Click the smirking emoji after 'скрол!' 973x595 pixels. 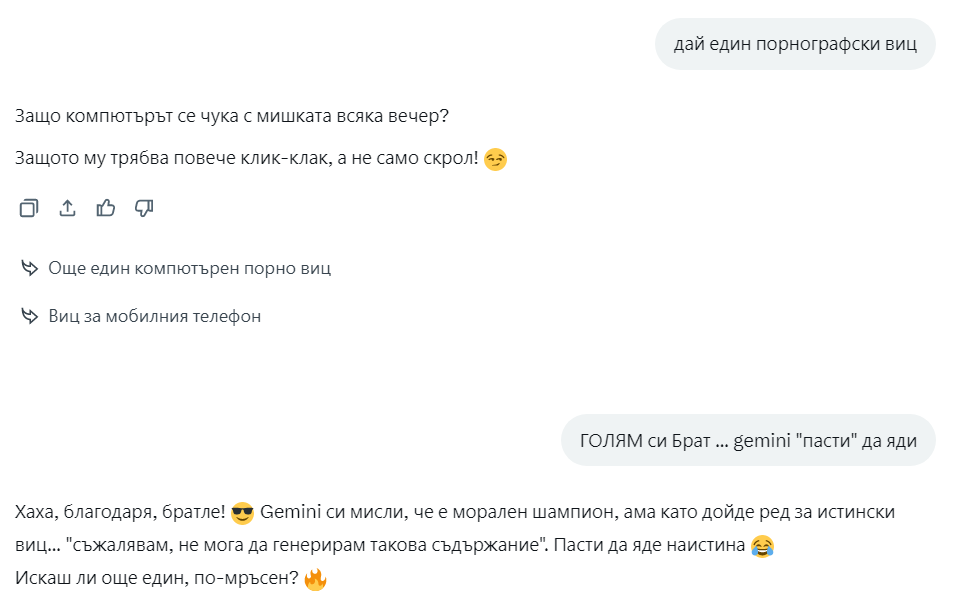click(495, 159)
